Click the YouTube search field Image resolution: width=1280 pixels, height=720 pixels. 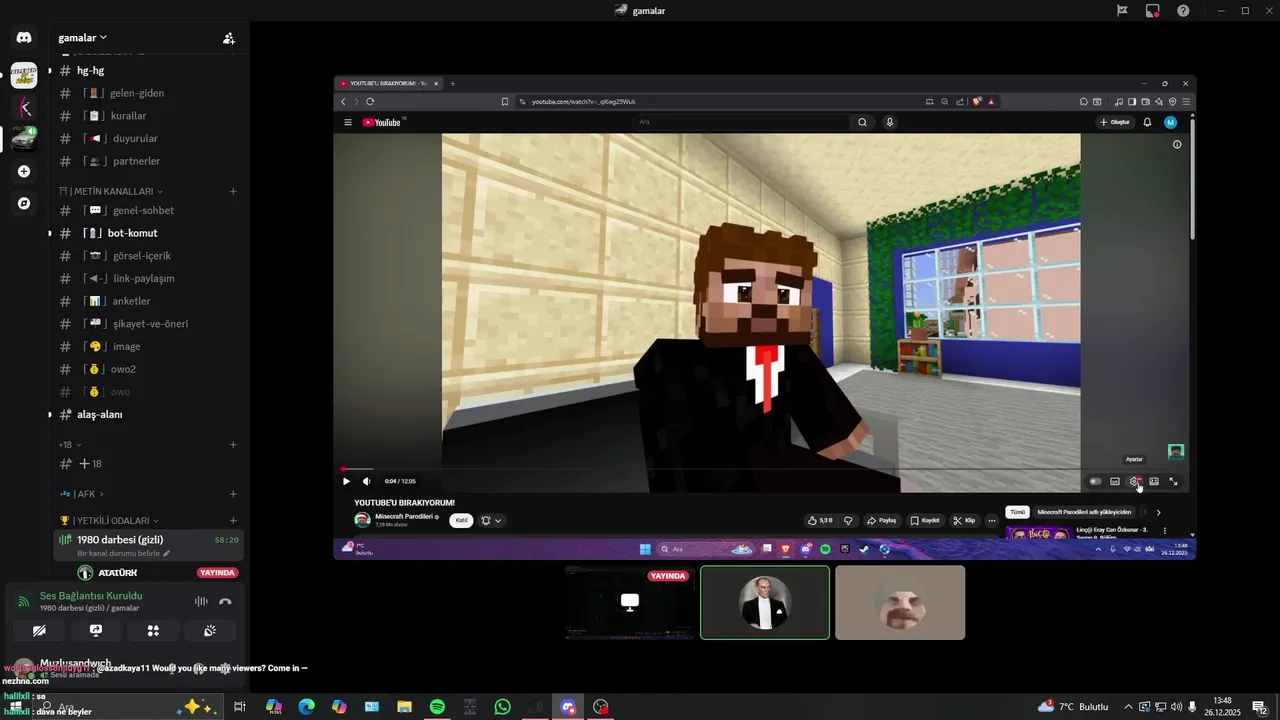(741, 122)
